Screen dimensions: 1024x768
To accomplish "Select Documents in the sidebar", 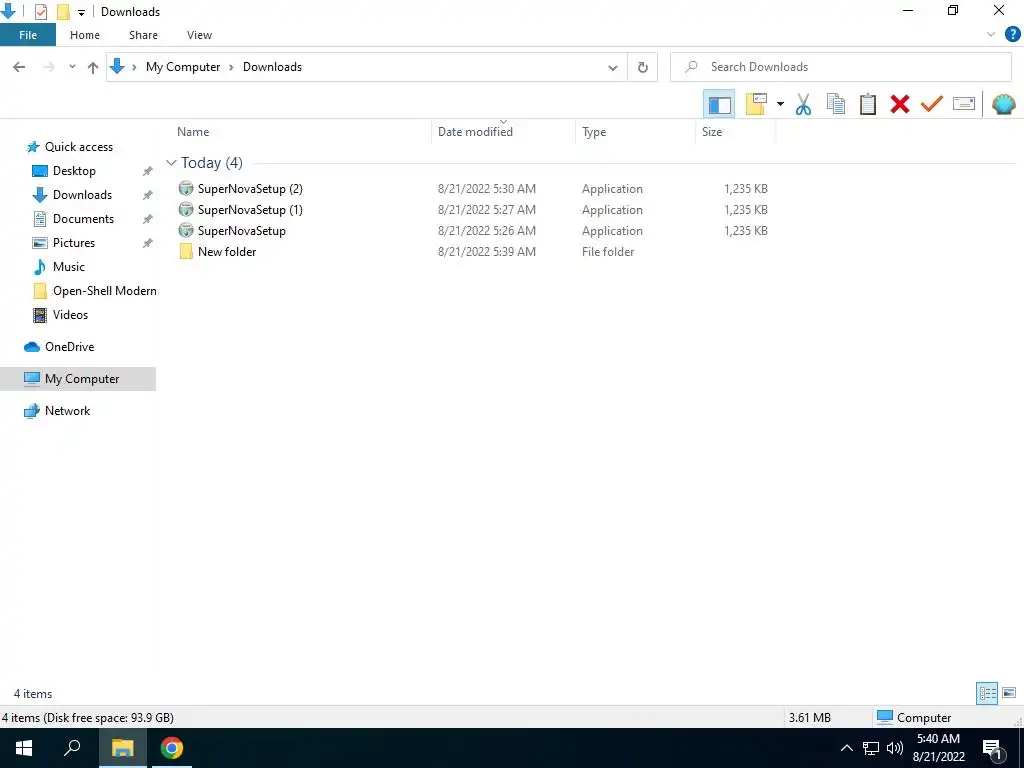I will point(83,219).
